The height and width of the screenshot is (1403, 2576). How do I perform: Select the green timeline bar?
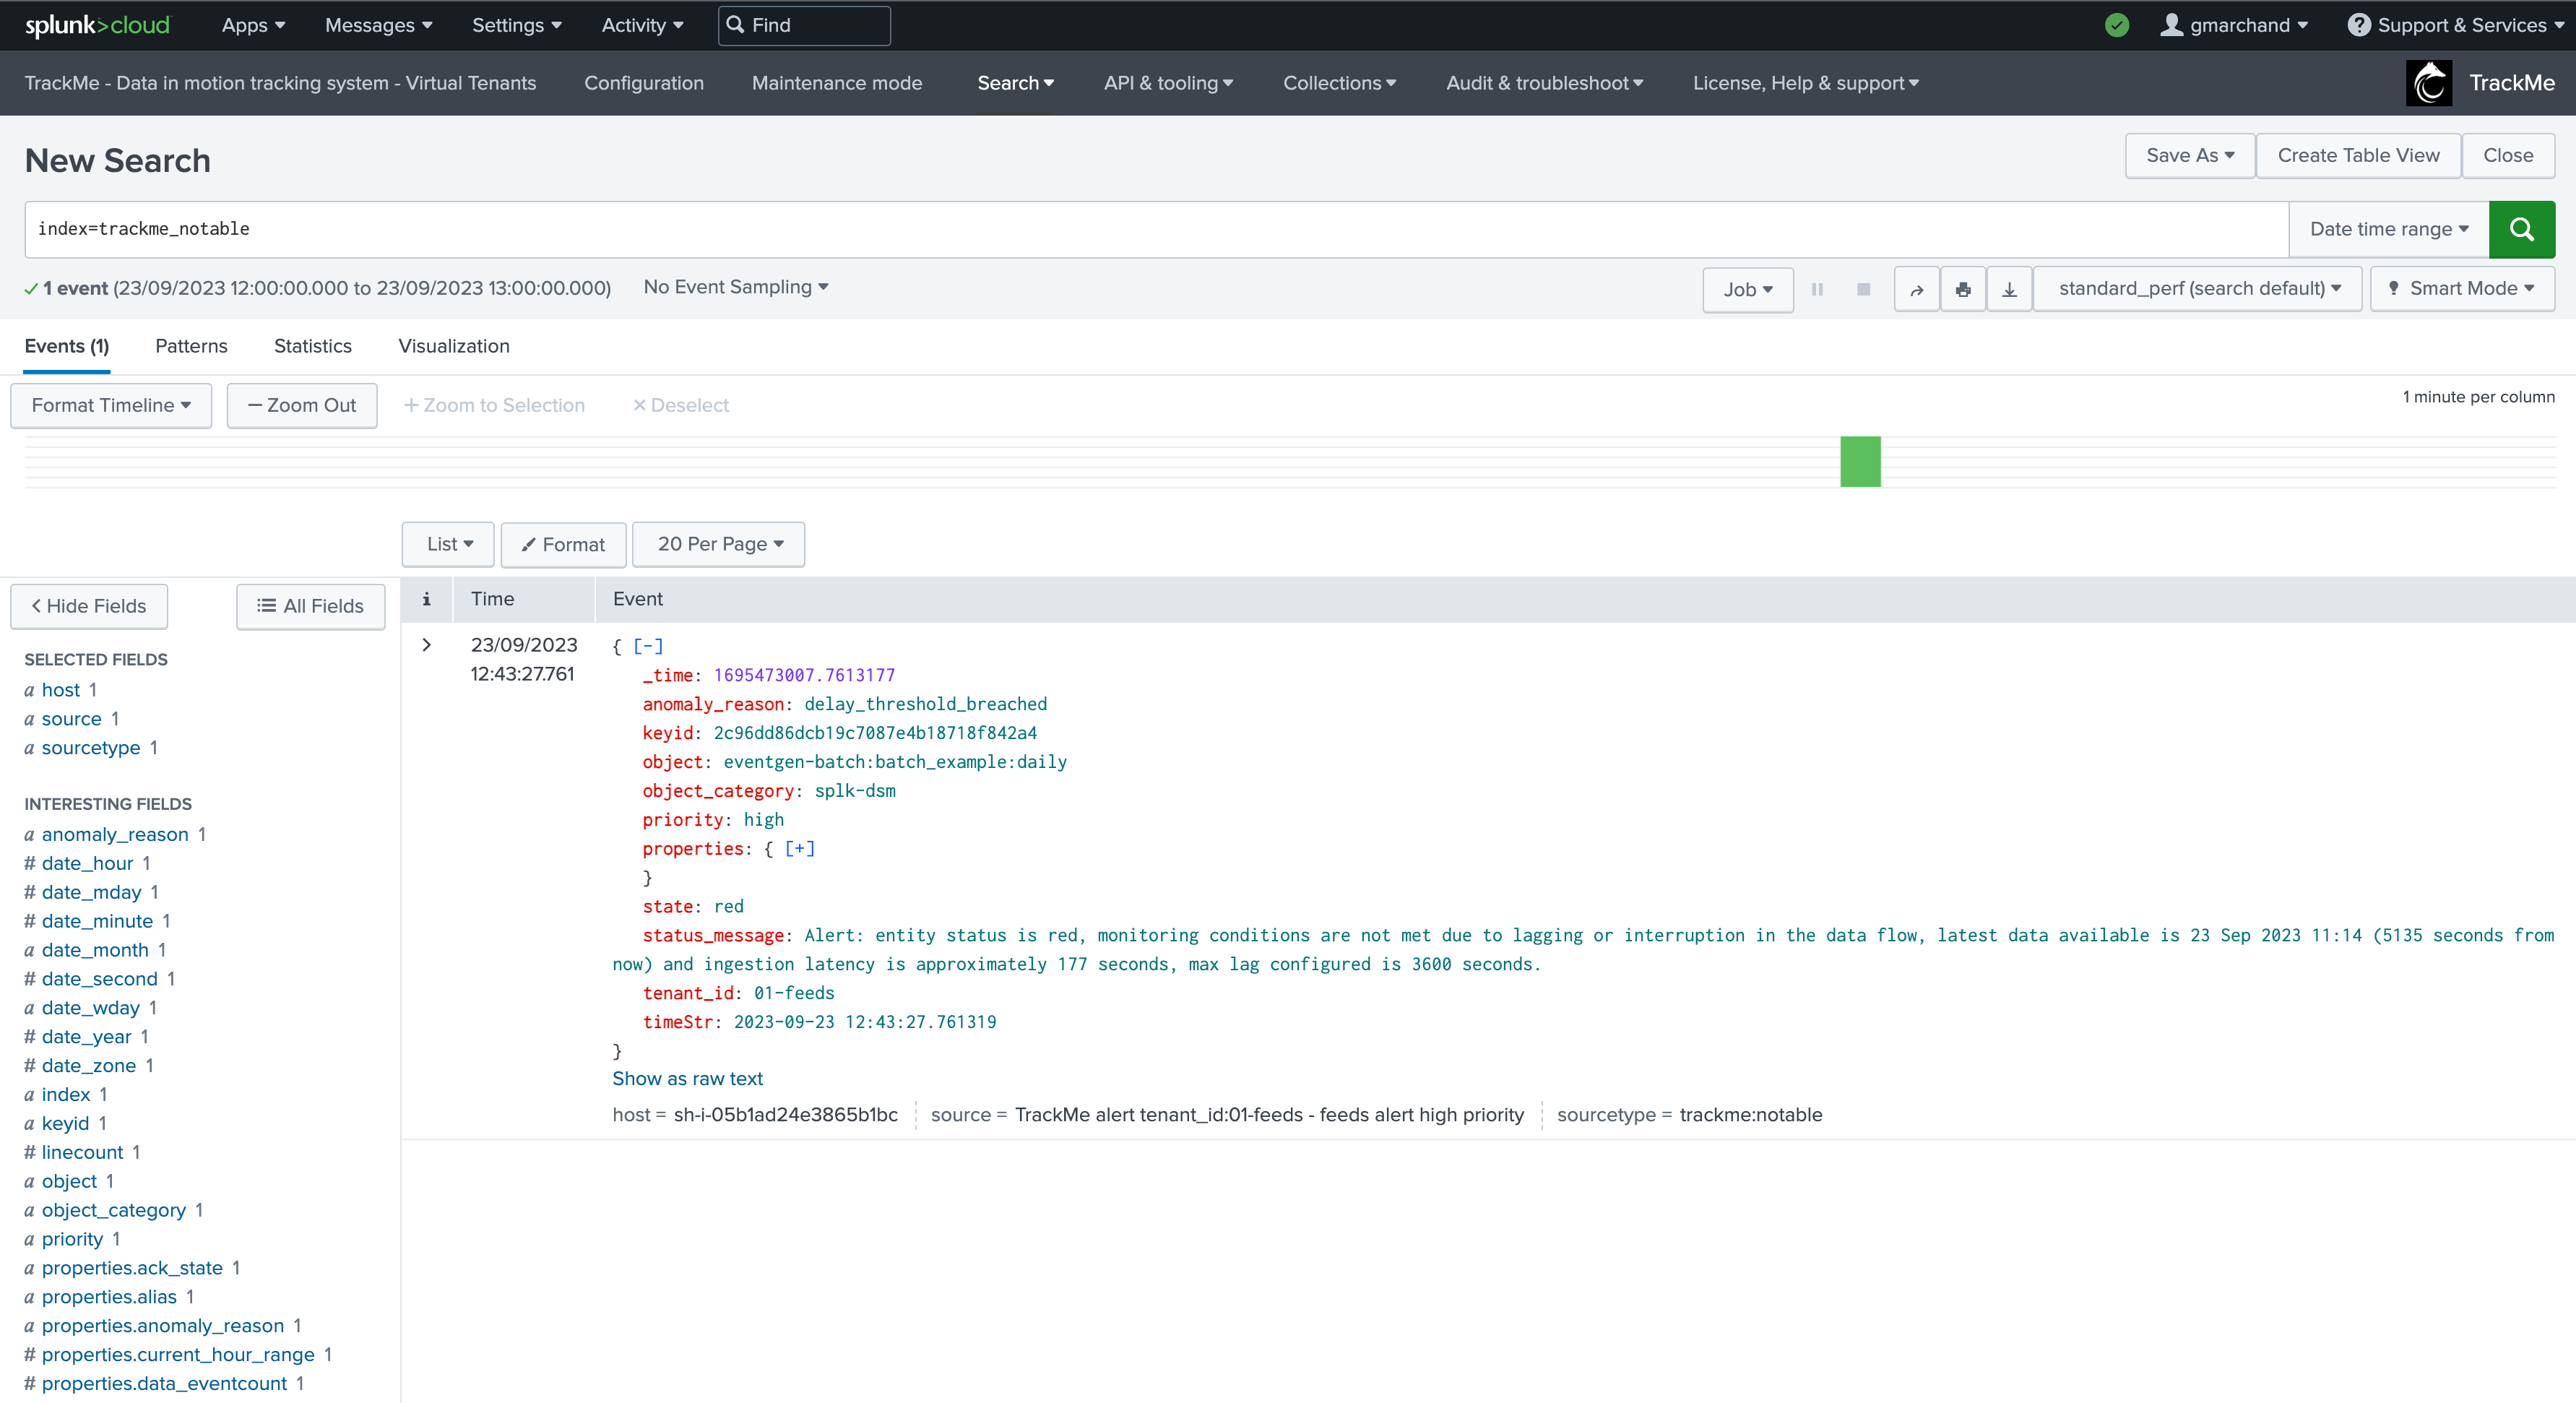coord(1860,461)
